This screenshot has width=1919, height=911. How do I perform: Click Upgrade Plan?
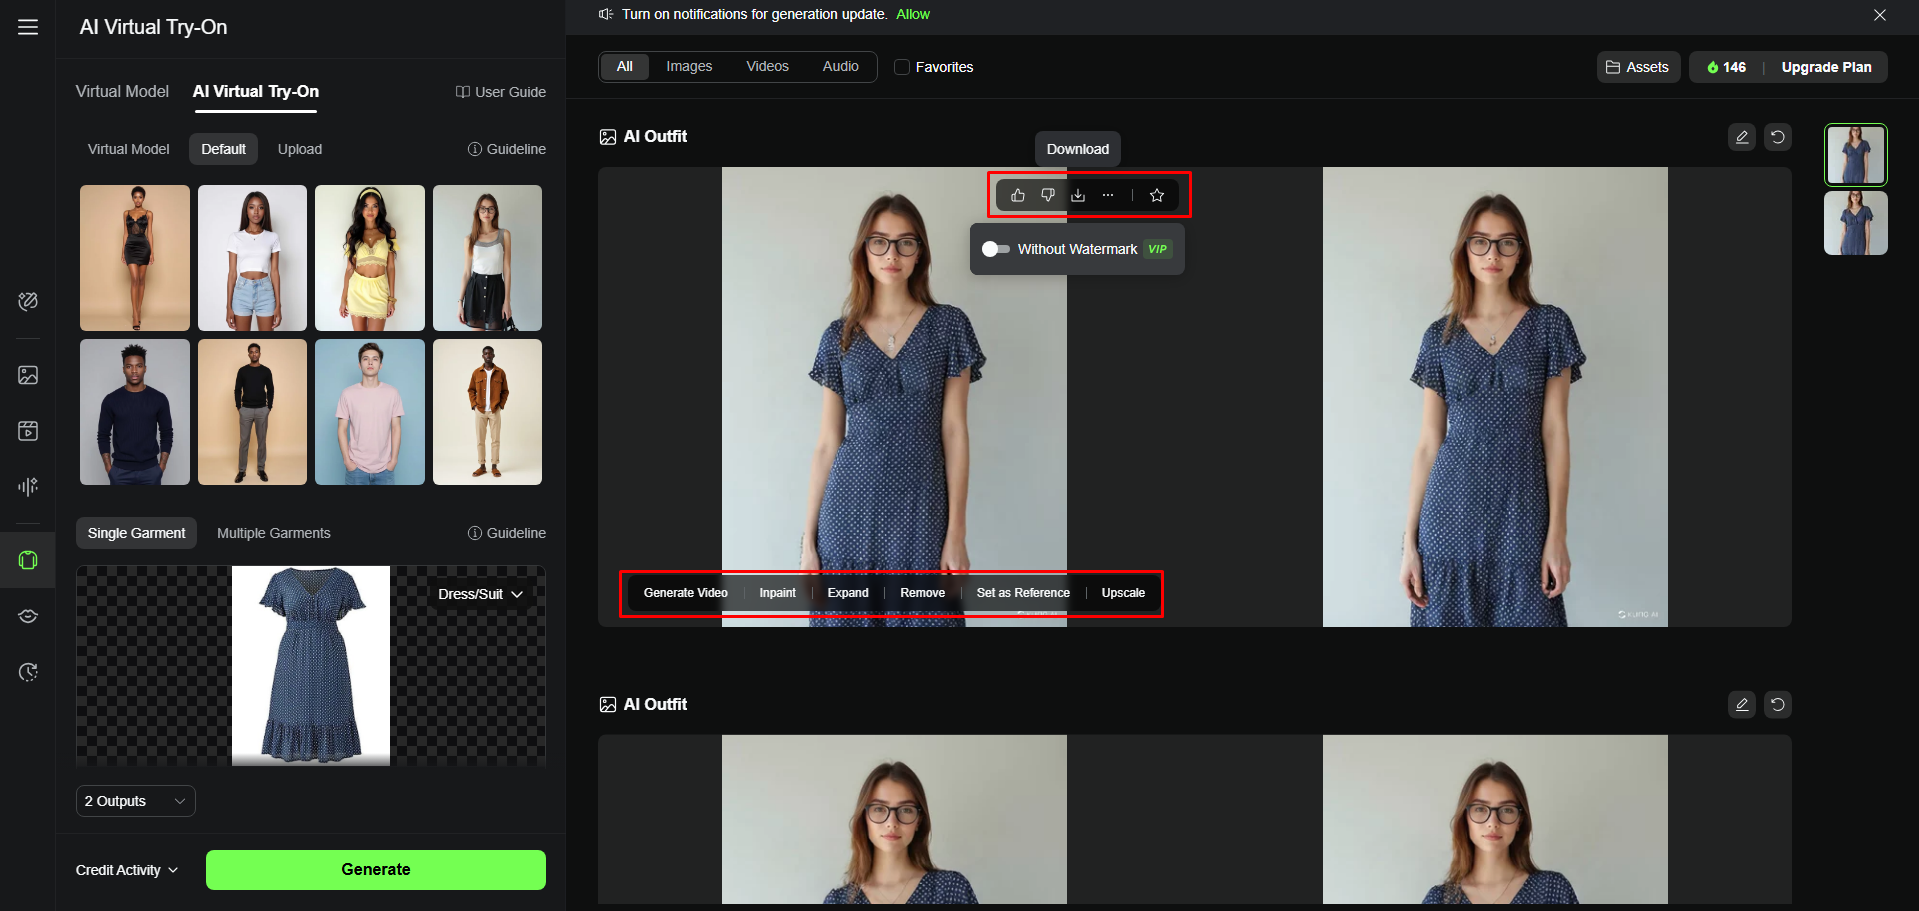[x=1827, y=67]
